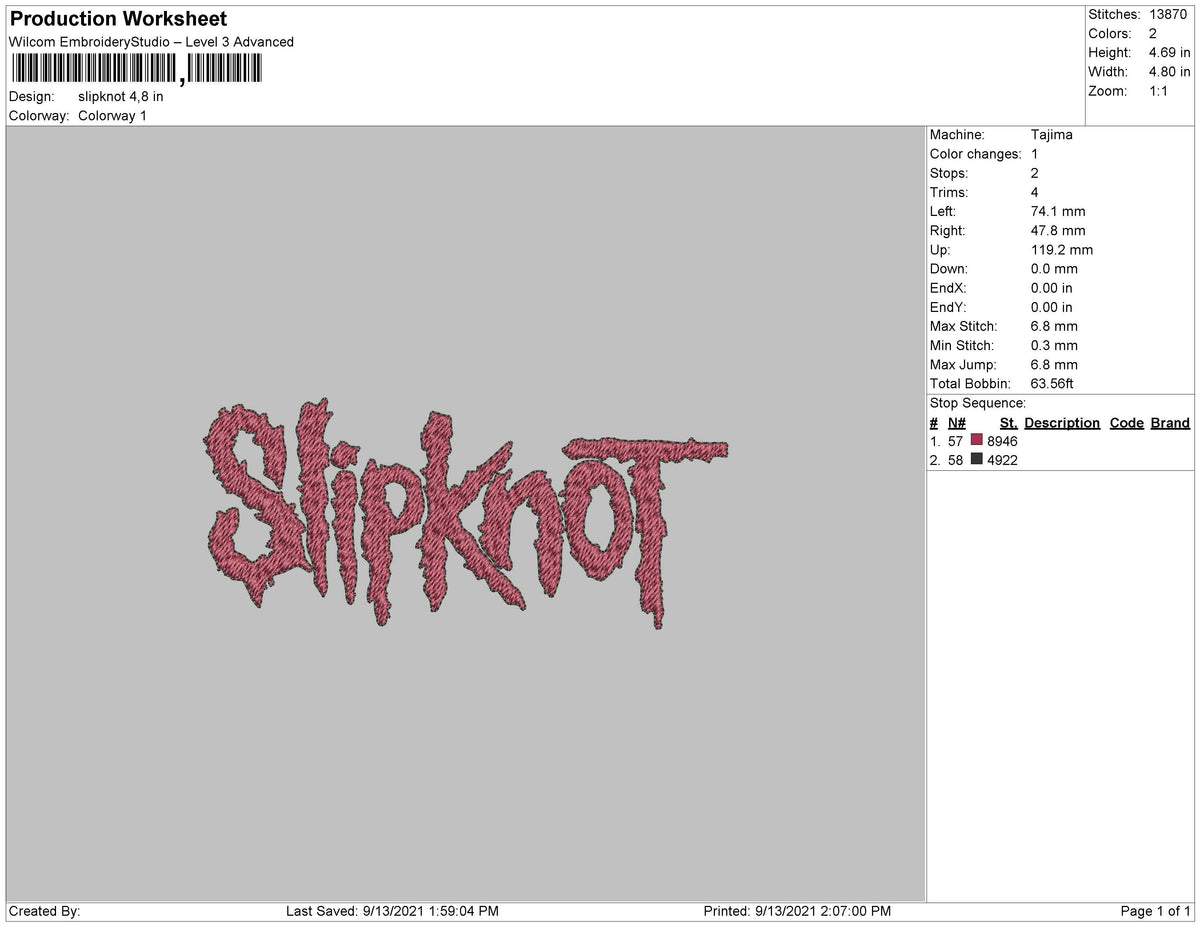
Task: Click the Code column header
Action: point(1127,422)
